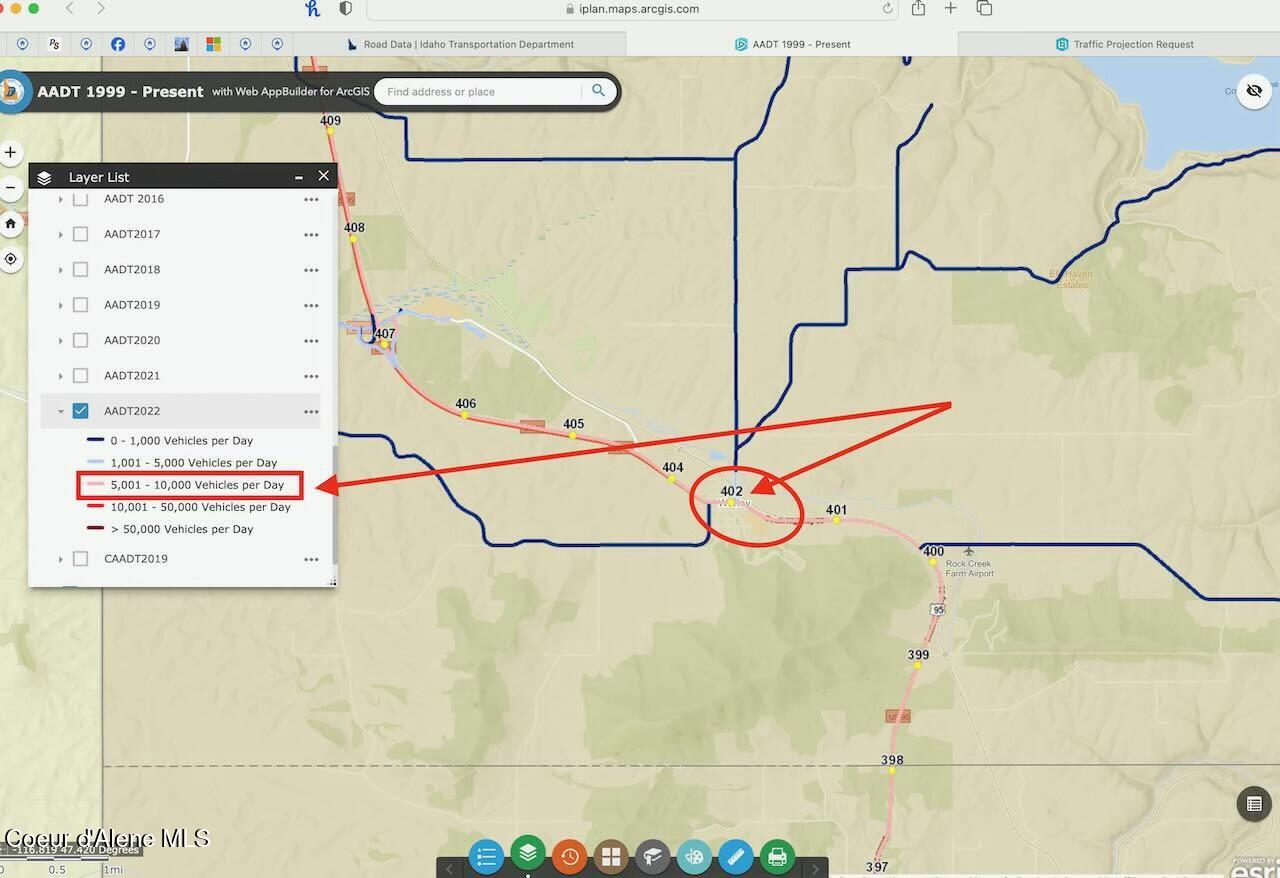Click the ruler Measurement tool icon
The height and width of the screenshot is (878, 1280).
[x=735, y=857]
